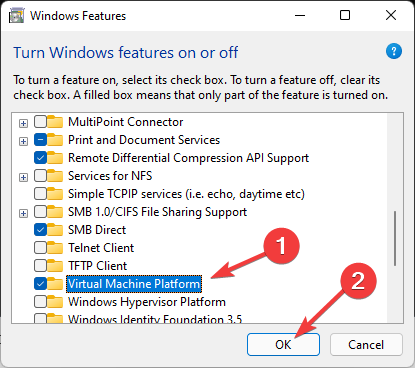415x368 pixels.
Task: Open the blue help question mark icon
Action: point(394,51)
